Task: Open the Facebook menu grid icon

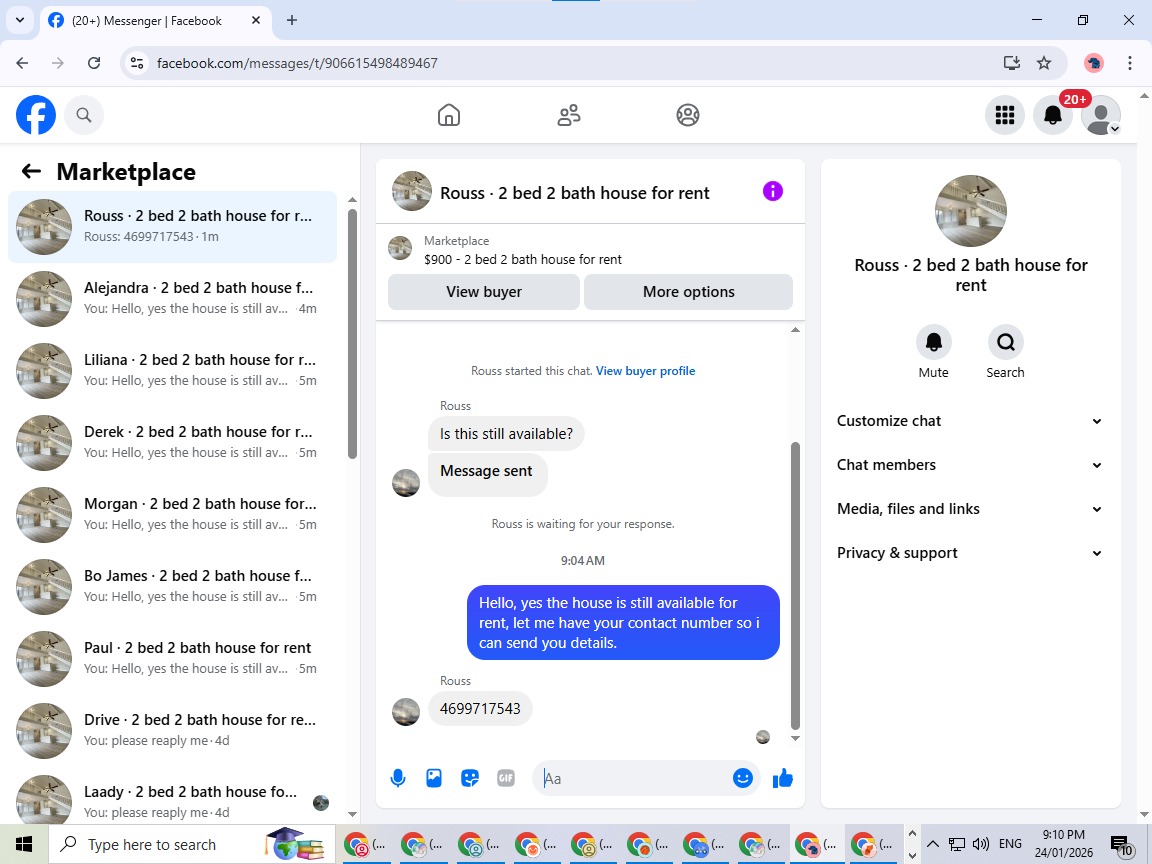Action: click(1004, 115)
